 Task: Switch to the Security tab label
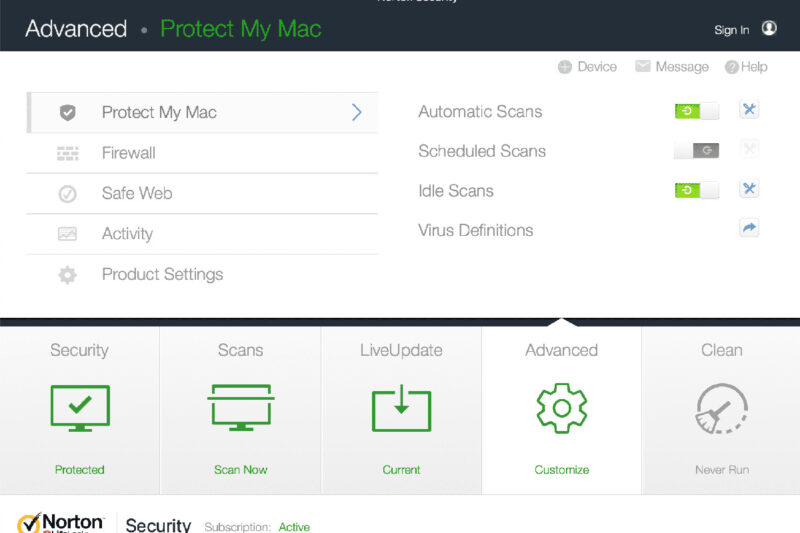80,350
